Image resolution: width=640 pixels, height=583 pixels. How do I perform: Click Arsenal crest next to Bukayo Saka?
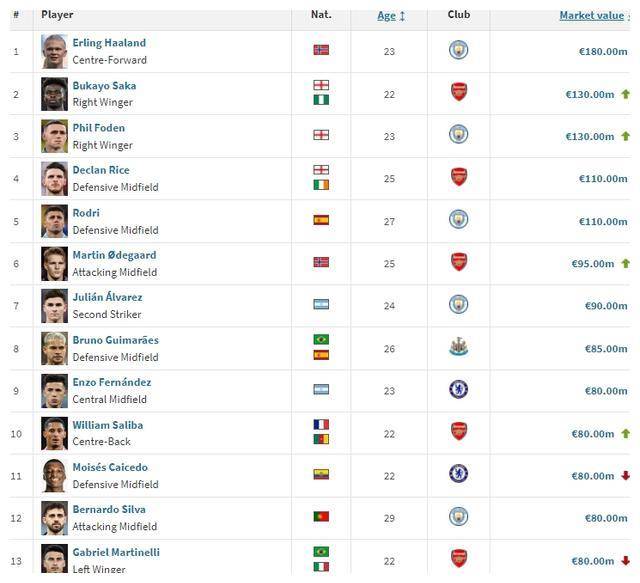coord(458,93)
